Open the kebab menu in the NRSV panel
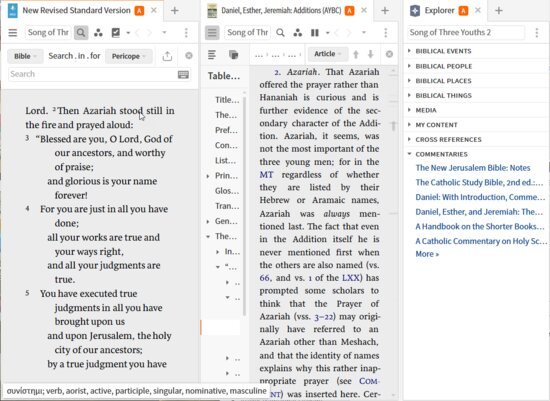Viewport: 550px width, 401px height. (x=186, y=33)
